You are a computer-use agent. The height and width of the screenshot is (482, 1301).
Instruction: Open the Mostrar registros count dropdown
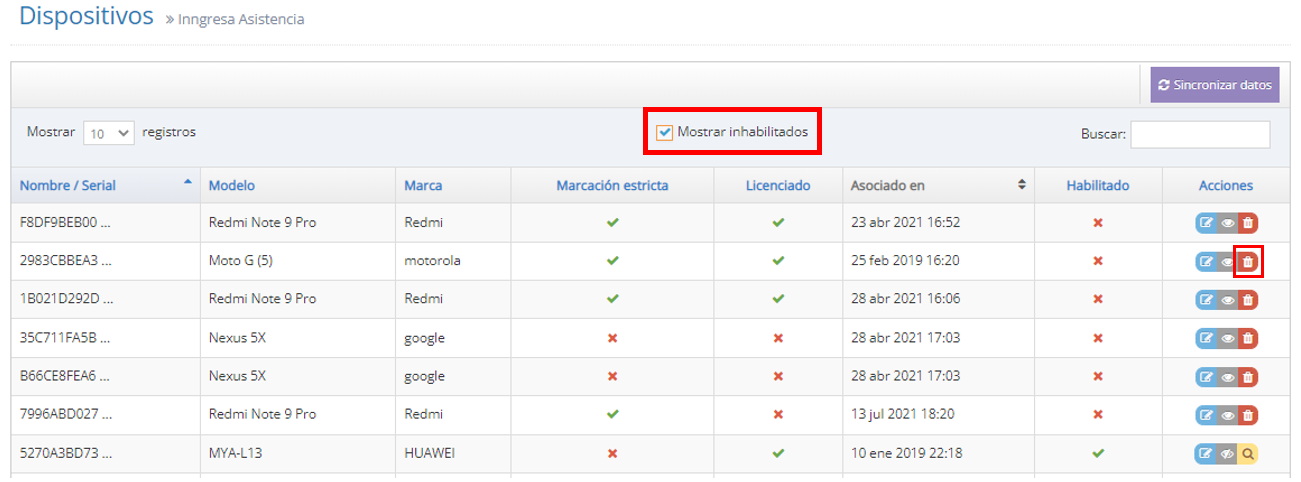coord(109,133)
